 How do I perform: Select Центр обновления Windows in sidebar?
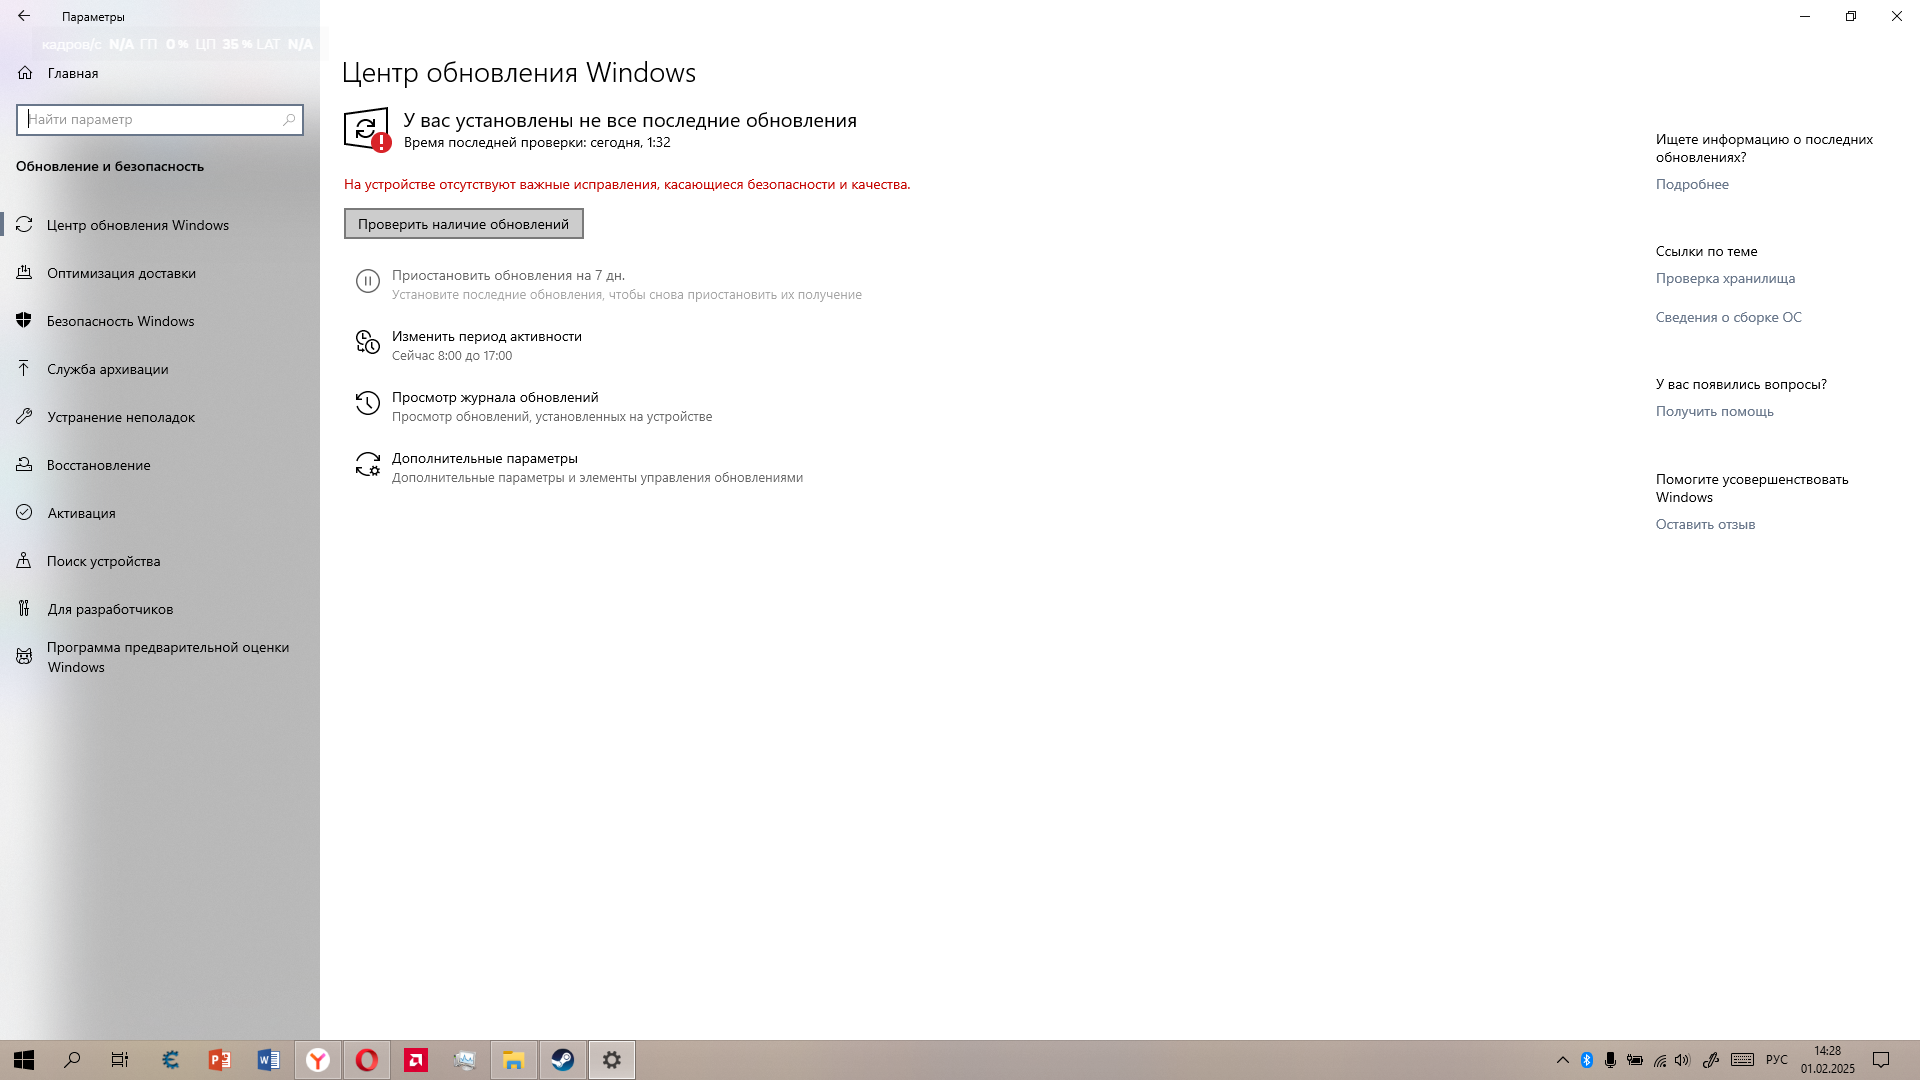pos(160,225)
